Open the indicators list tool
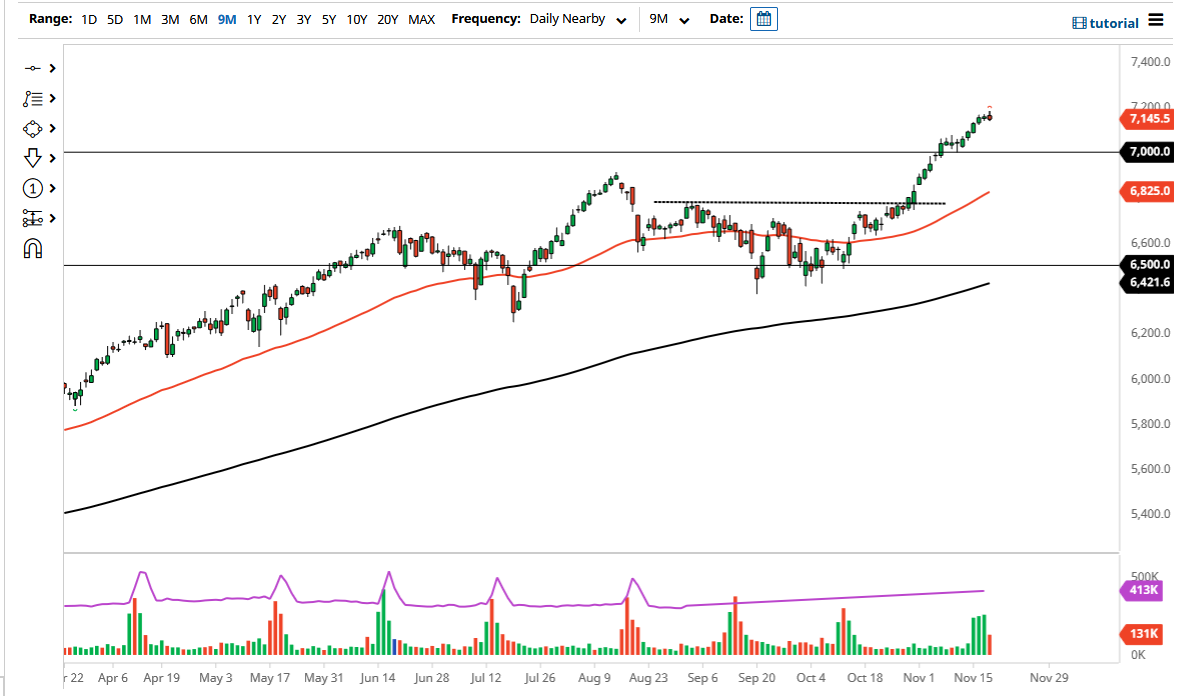Image resolution: width=1182 pixels, height=696 pixels. [33, 98]
